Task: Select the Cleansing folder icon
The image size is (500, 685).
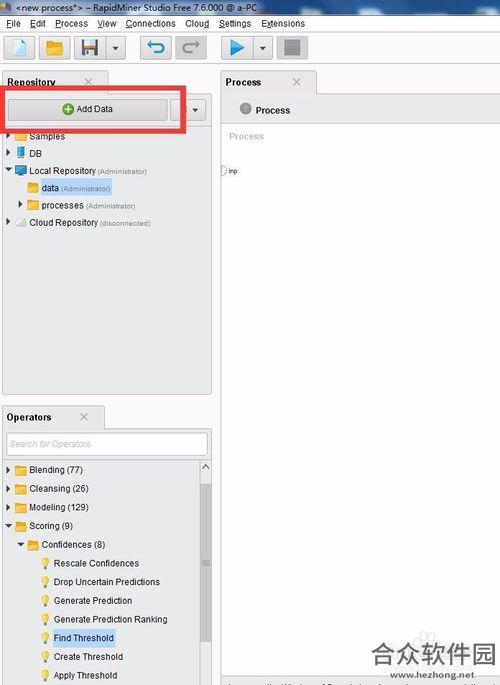Action: pos(21,489)
